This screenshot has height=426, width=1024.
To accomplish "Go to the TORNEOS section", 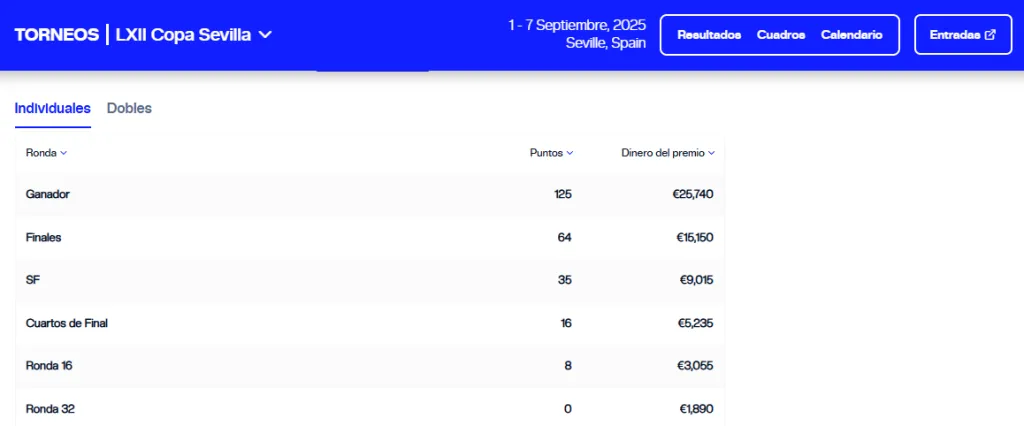I will tap(56, 35).
